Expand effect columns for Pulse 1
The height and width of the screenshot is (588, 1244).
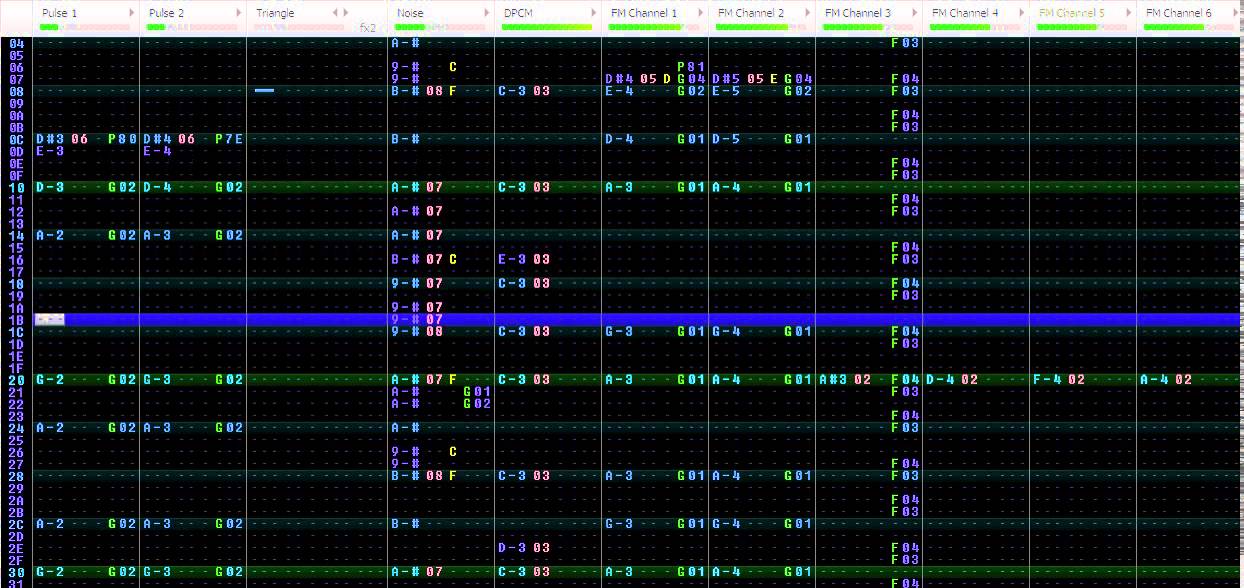[x=132, y=13]
